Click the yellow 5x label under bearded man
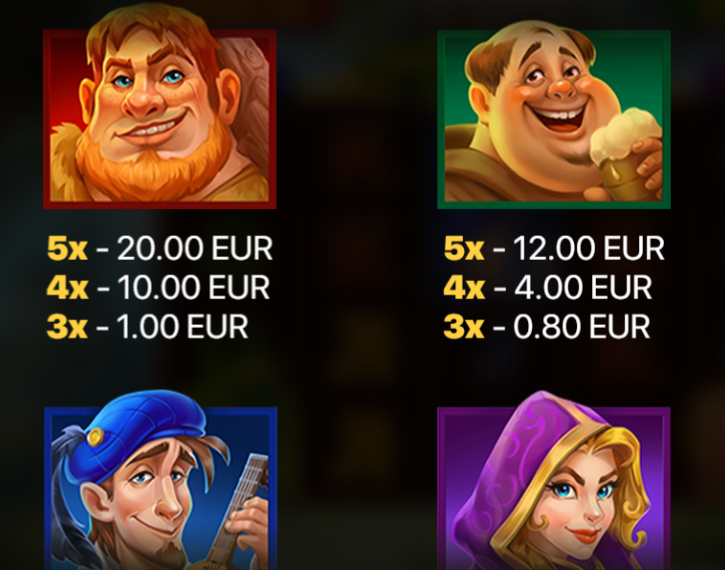Viewport: 725px width, 570px height. point(68,249)
